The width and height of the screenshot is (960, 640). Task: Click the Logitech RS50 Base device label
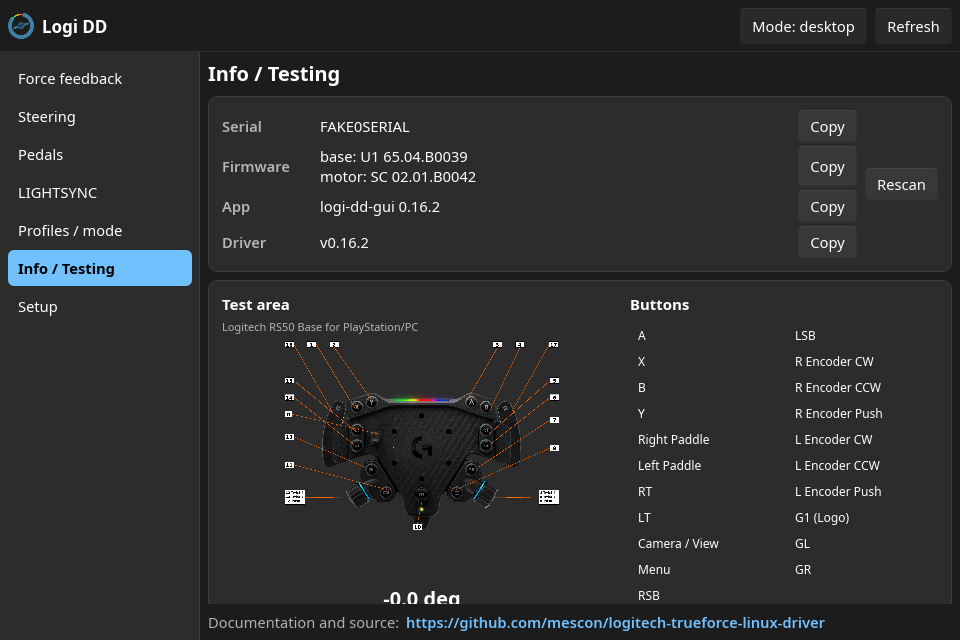pos(320,327)
